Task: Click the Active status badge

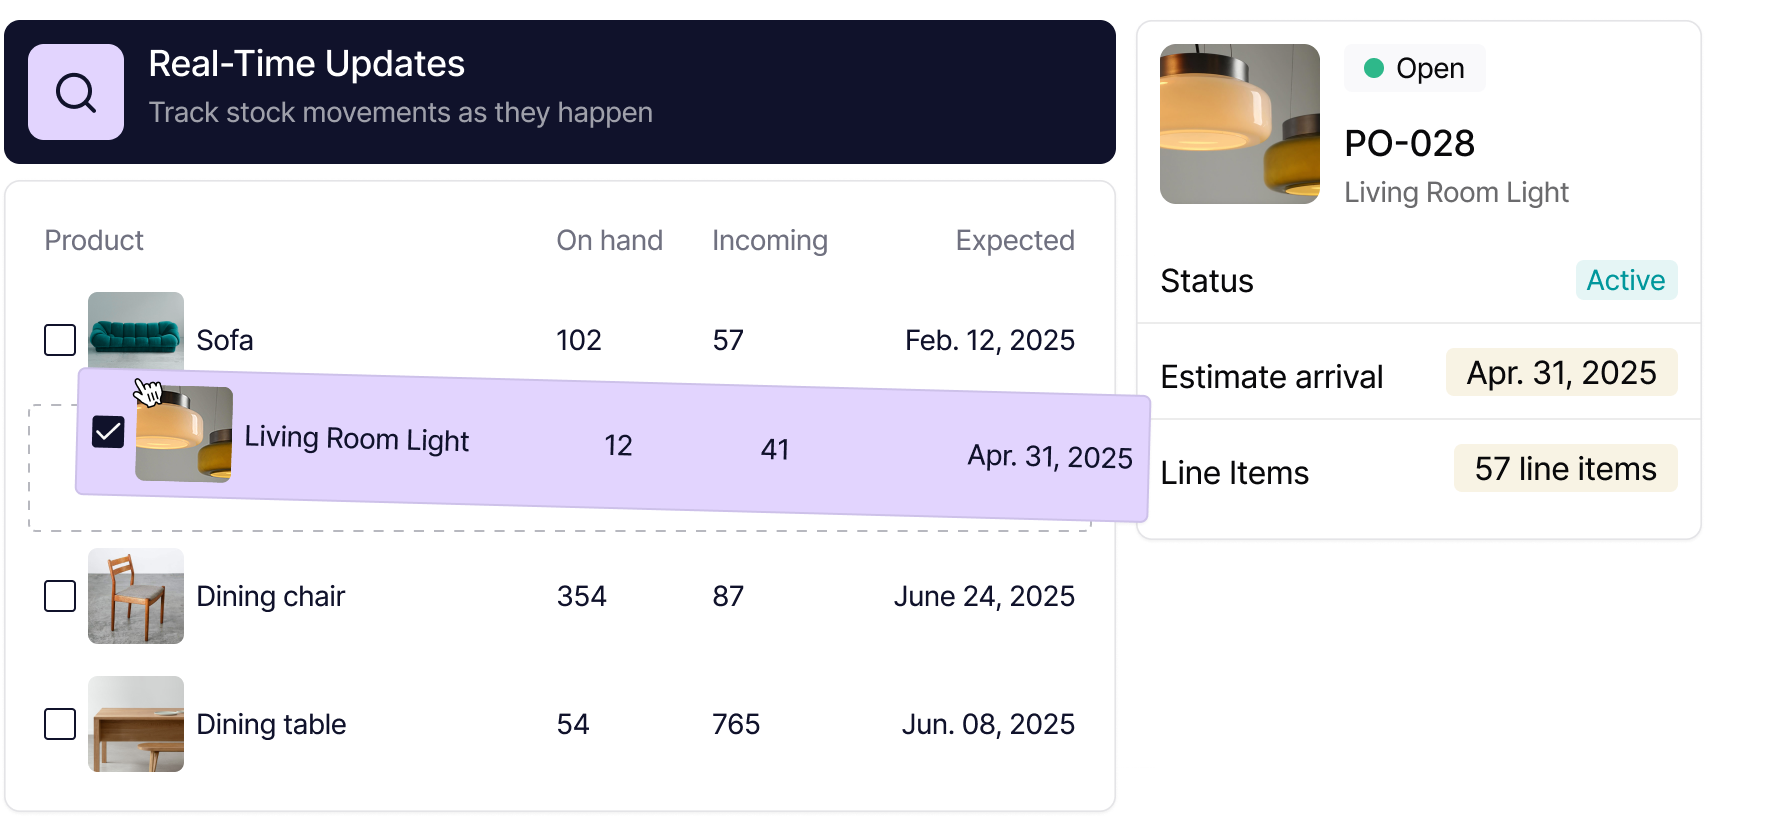Action: [x=1626, y=280]
